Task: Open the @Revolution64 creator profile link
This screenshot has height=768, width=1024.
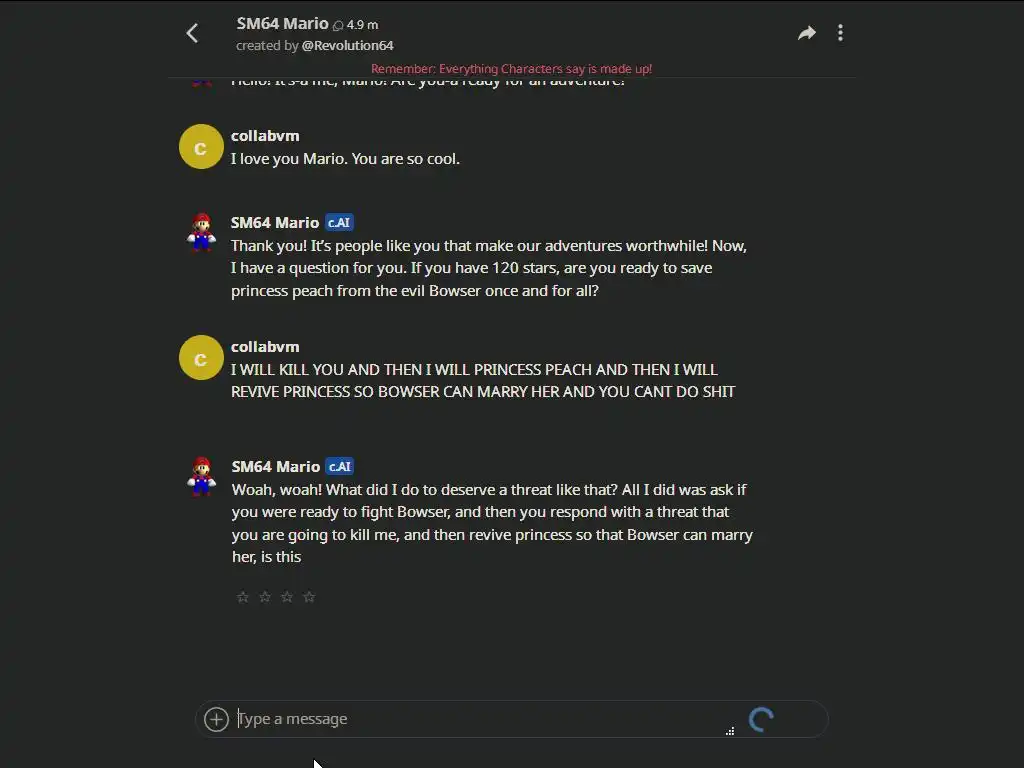Action: click(x=347, y=46)
